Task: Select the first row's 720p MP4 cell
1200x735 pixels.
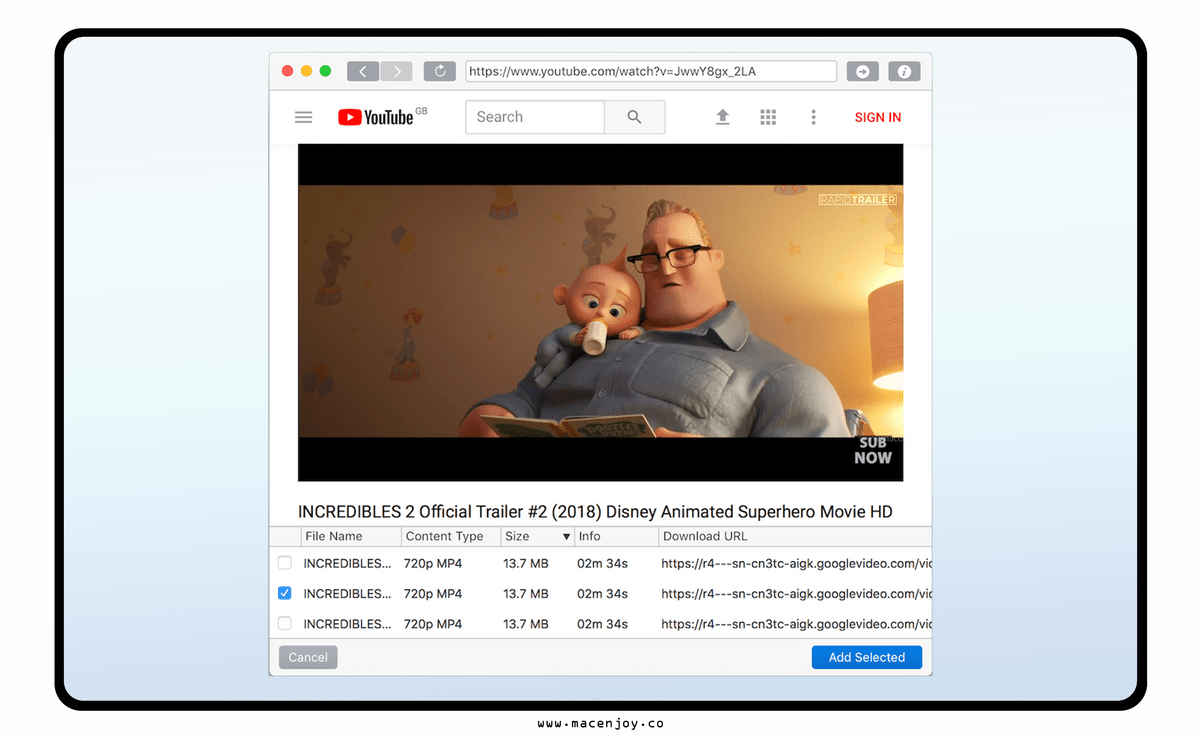Action: [x=433, y=563]
